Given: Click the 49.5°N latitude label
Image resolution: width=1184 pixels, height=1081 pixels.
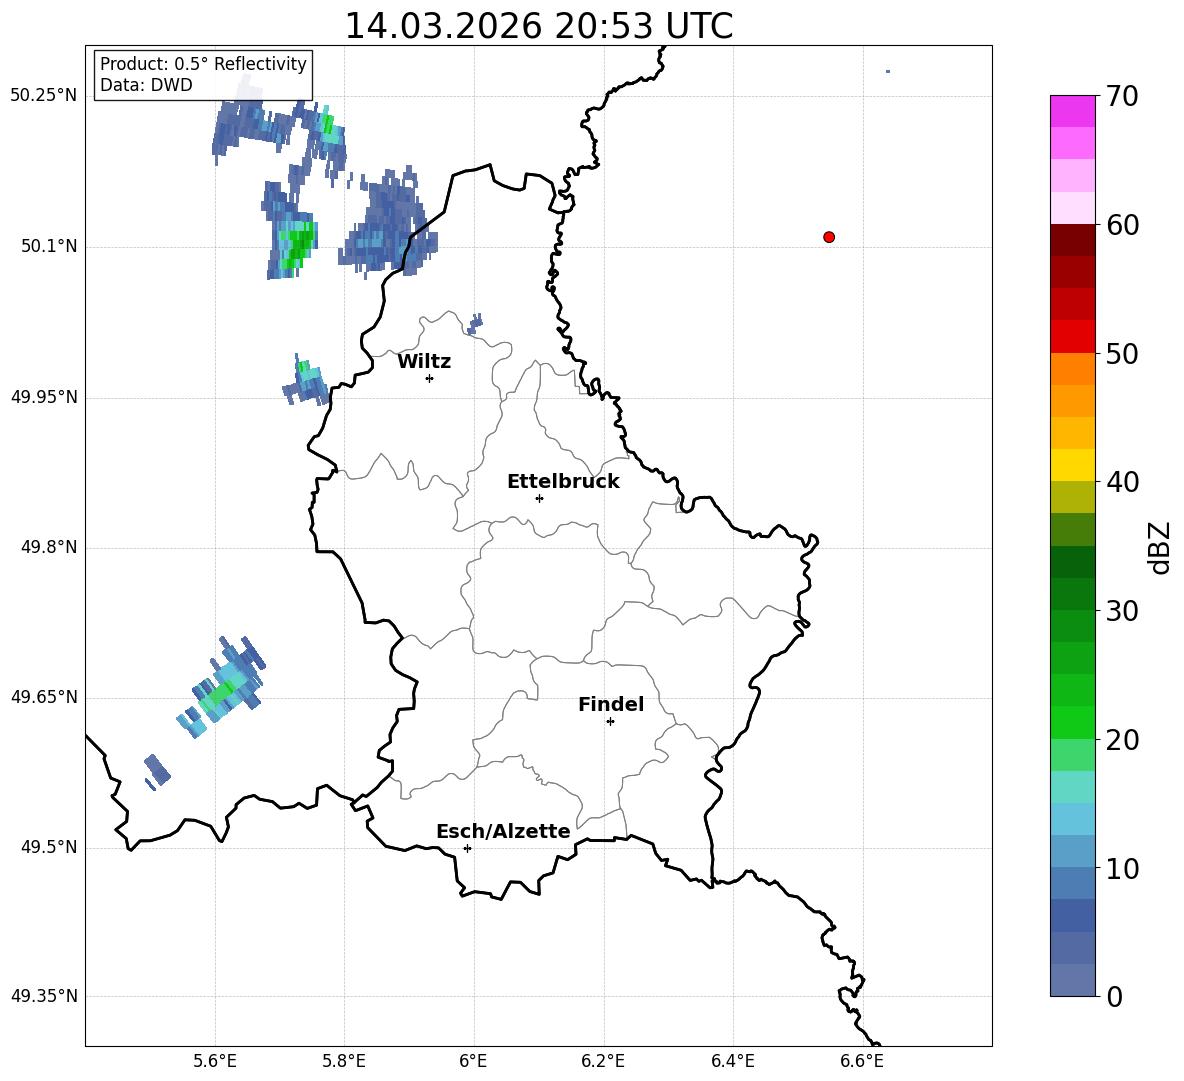Looking at the screenshot, I should [x=49, y=847].
